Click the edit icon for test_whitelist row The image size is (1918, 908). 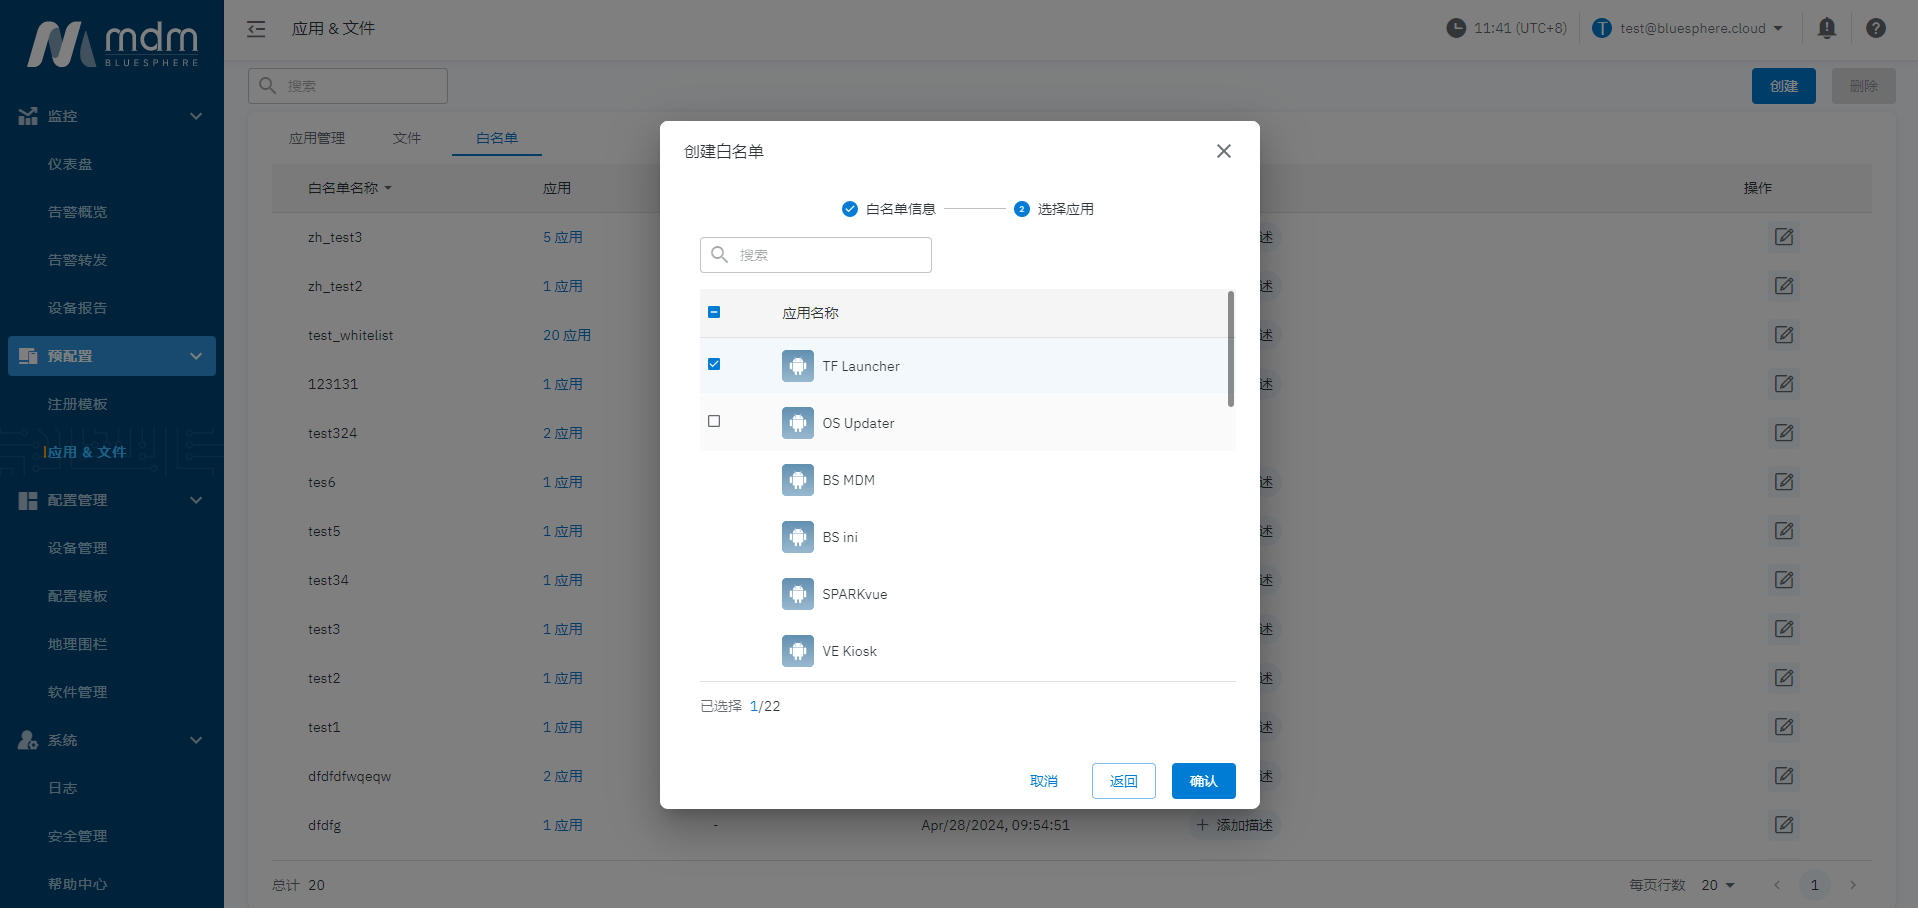[1783, 335]
